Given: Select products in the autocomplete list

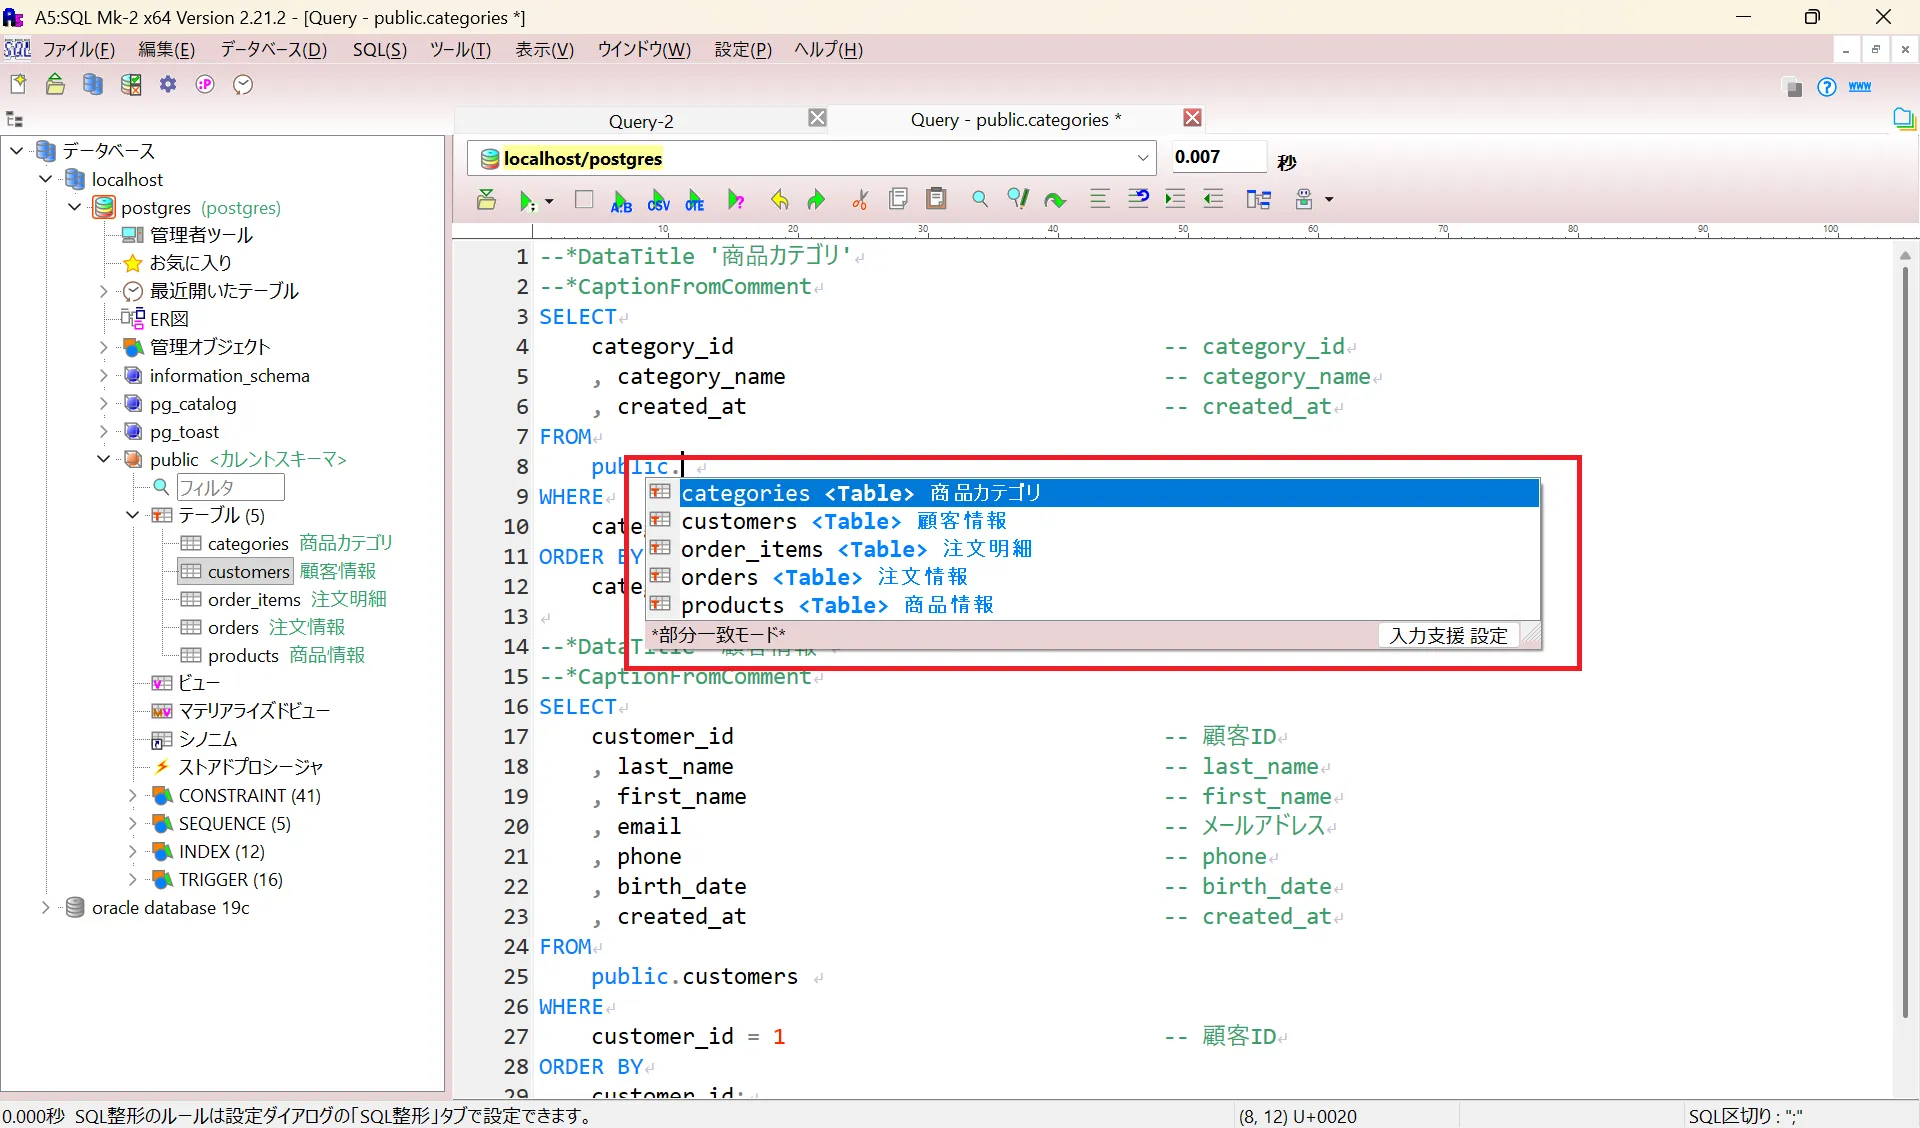Looking at the screenshot, I should coord(1092,605).
